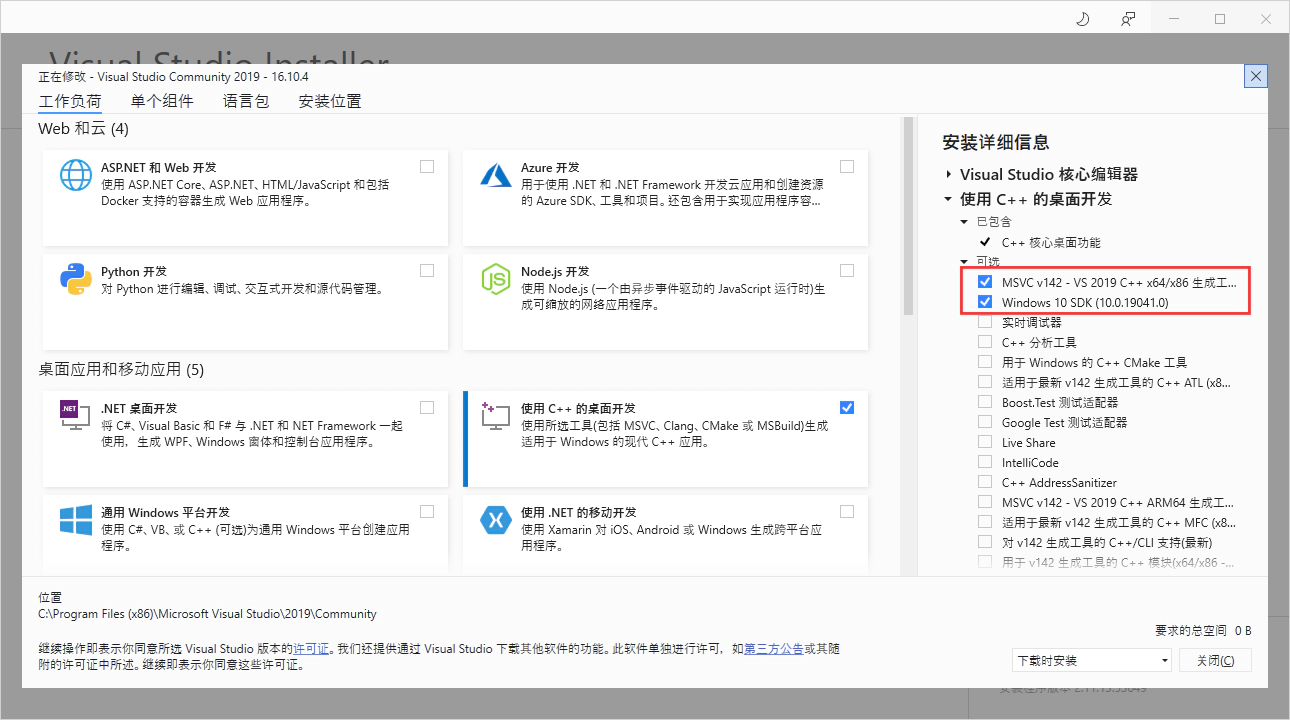This screenshot has height=720, width=1290.
Task: Enable 用于 Windows 的 C++ CMake 工具
Action: (x=985, y=362)
